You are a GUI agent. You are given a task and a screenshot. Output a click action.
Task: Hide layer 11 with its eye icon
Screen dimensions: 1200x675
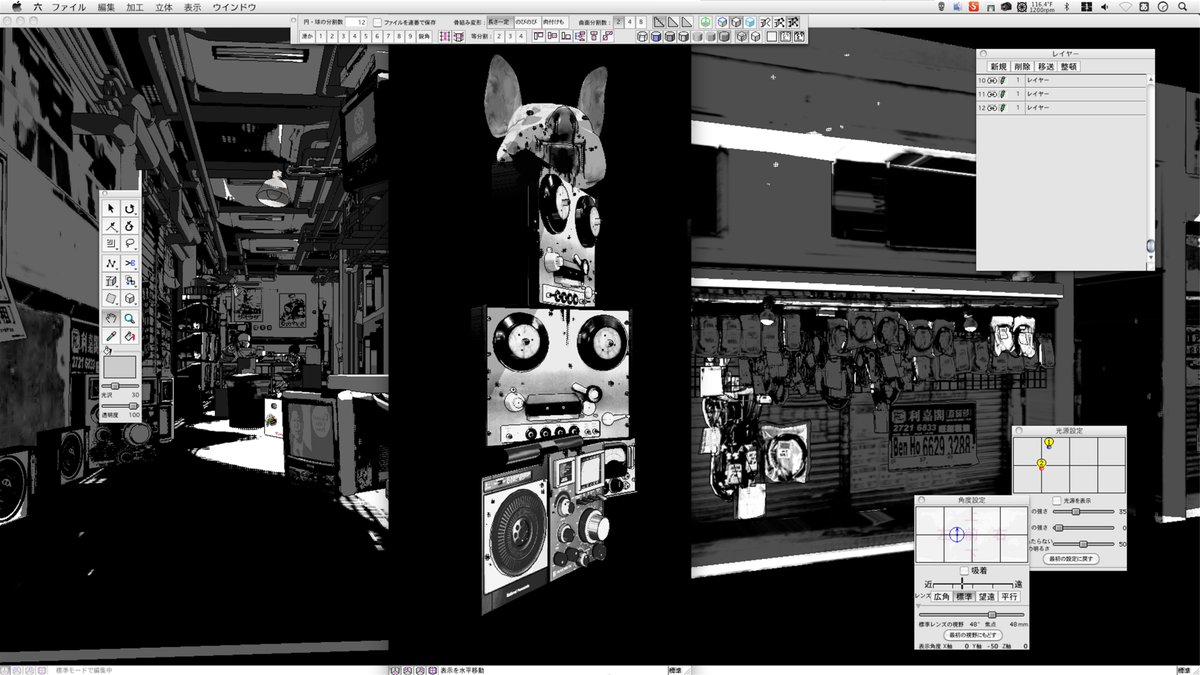[x=994, y=93]
